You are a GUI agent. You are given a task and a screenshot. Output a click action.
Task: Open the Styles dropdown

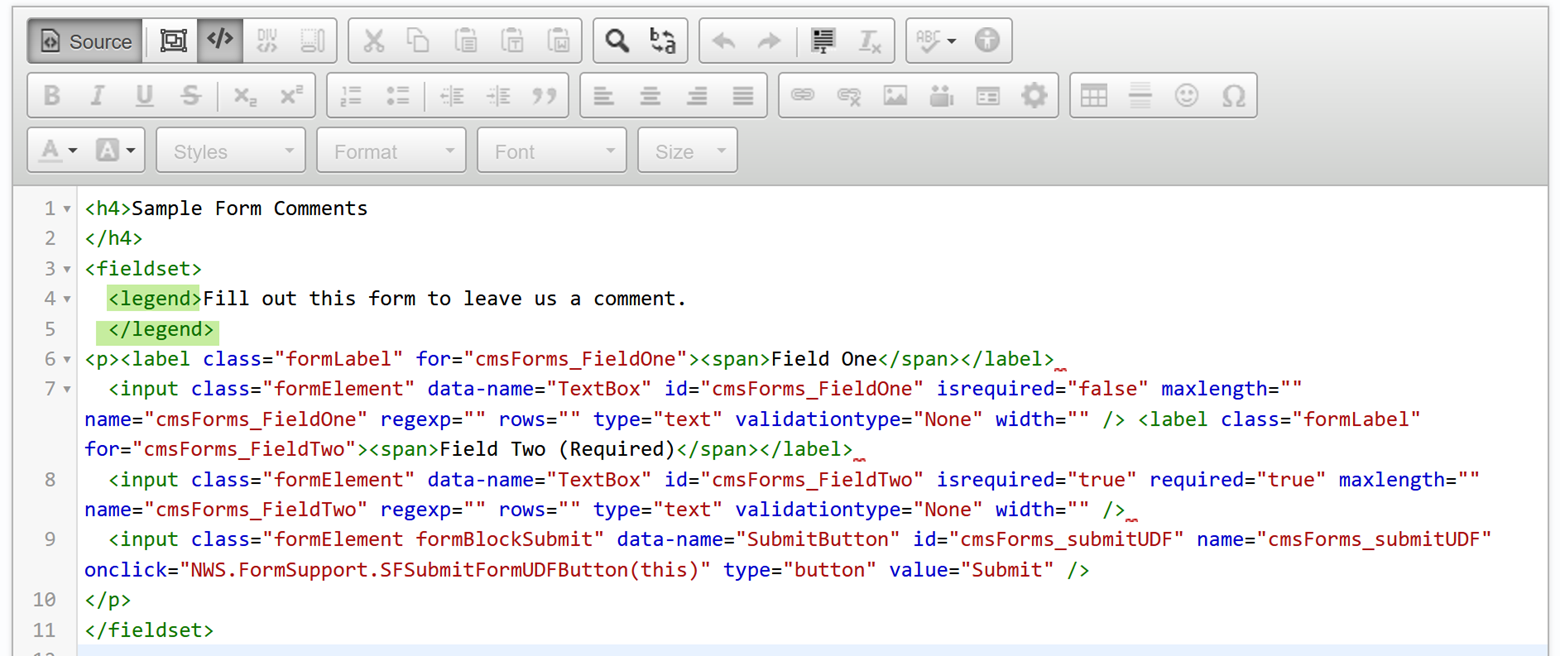tap(231, 151)
